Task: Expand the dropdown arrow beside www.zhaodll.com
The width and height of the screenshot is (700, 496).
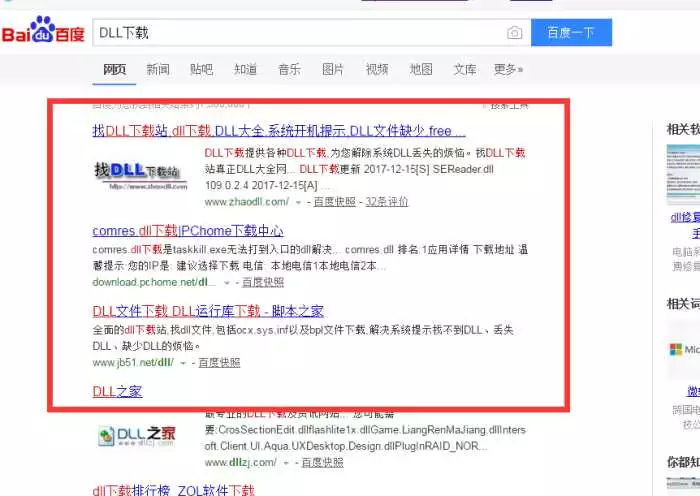Action: coord(298,203)
